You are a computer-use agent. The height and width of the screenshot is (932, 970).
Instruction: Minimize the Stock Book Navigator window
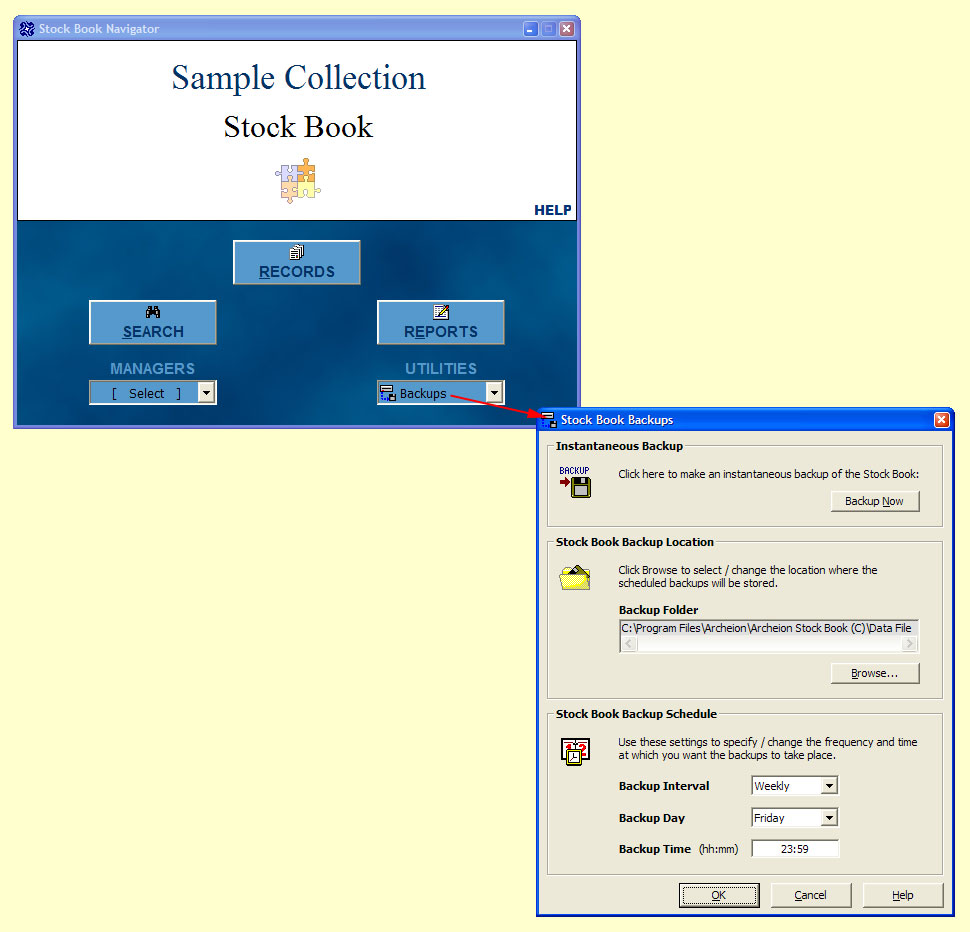tap(530, 29)
